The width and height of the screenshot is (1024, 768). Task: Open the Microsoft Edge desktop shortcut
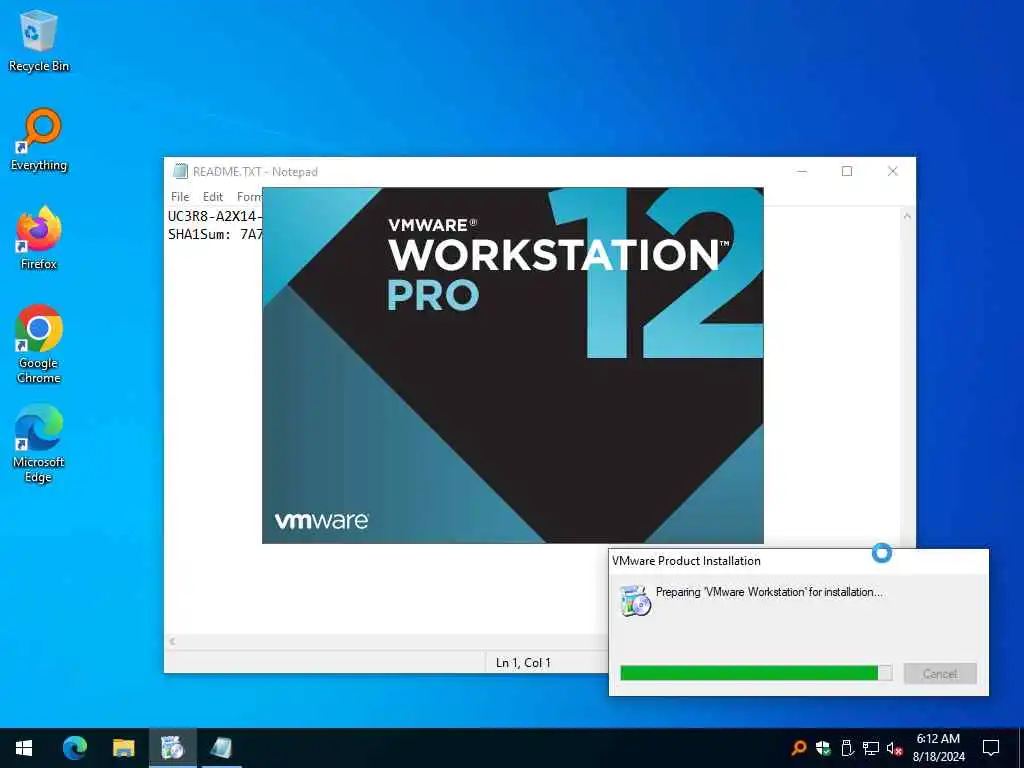click(x=39, y=443)
